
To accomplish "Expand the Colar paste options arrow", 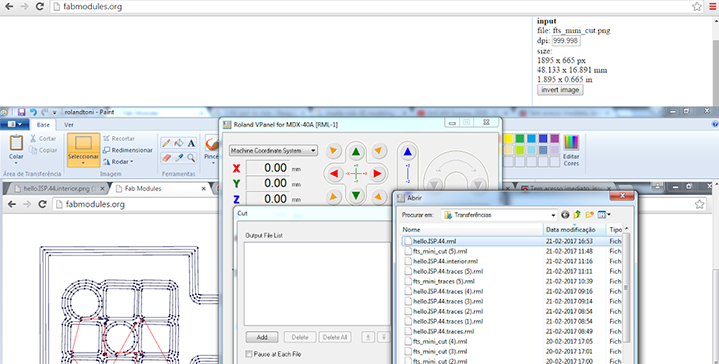I will click(16, 163).
